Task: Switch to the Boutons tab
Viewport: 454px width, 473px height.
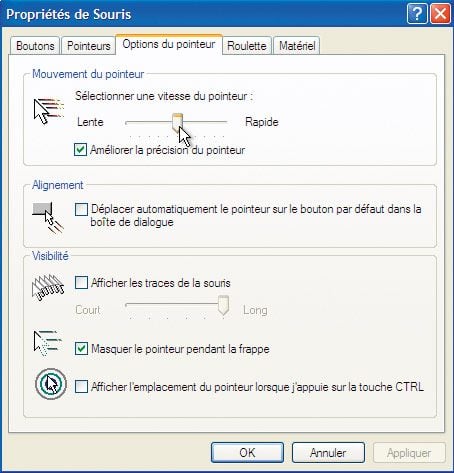Action: (x=35, y=46)
